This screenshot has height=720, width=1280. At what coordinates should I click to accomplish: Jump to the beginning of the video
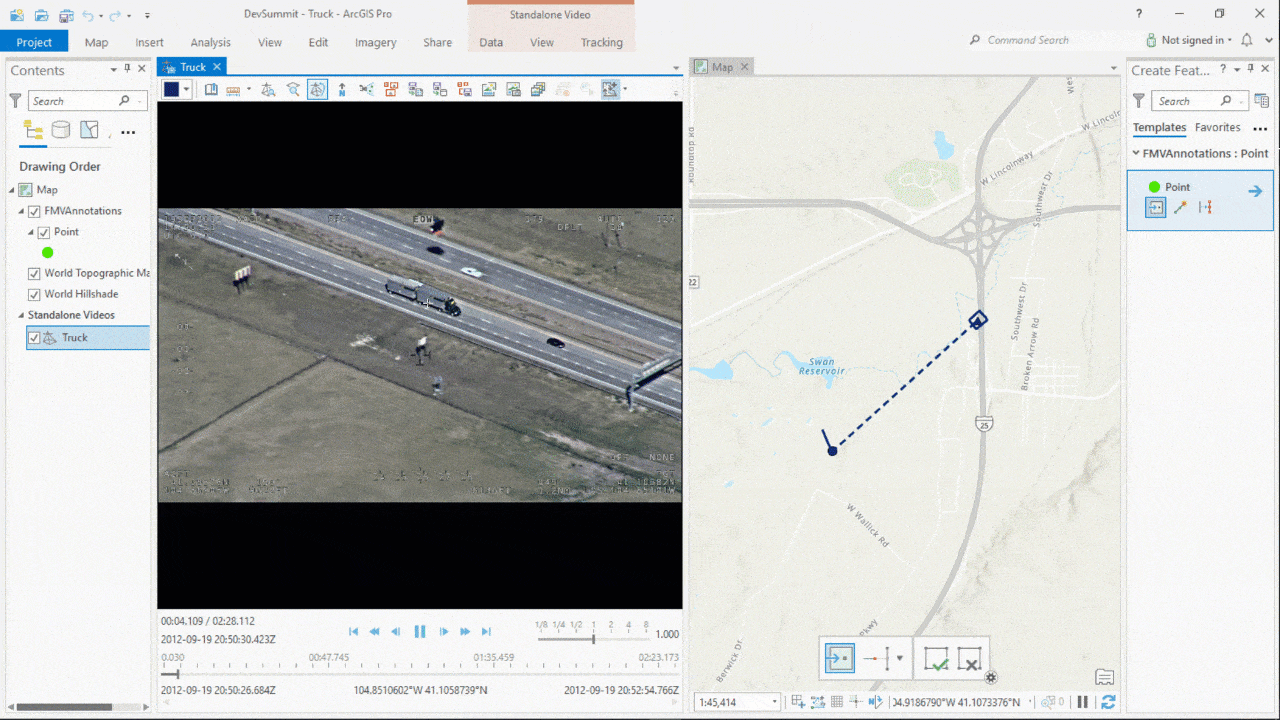[x=353, y=632]
